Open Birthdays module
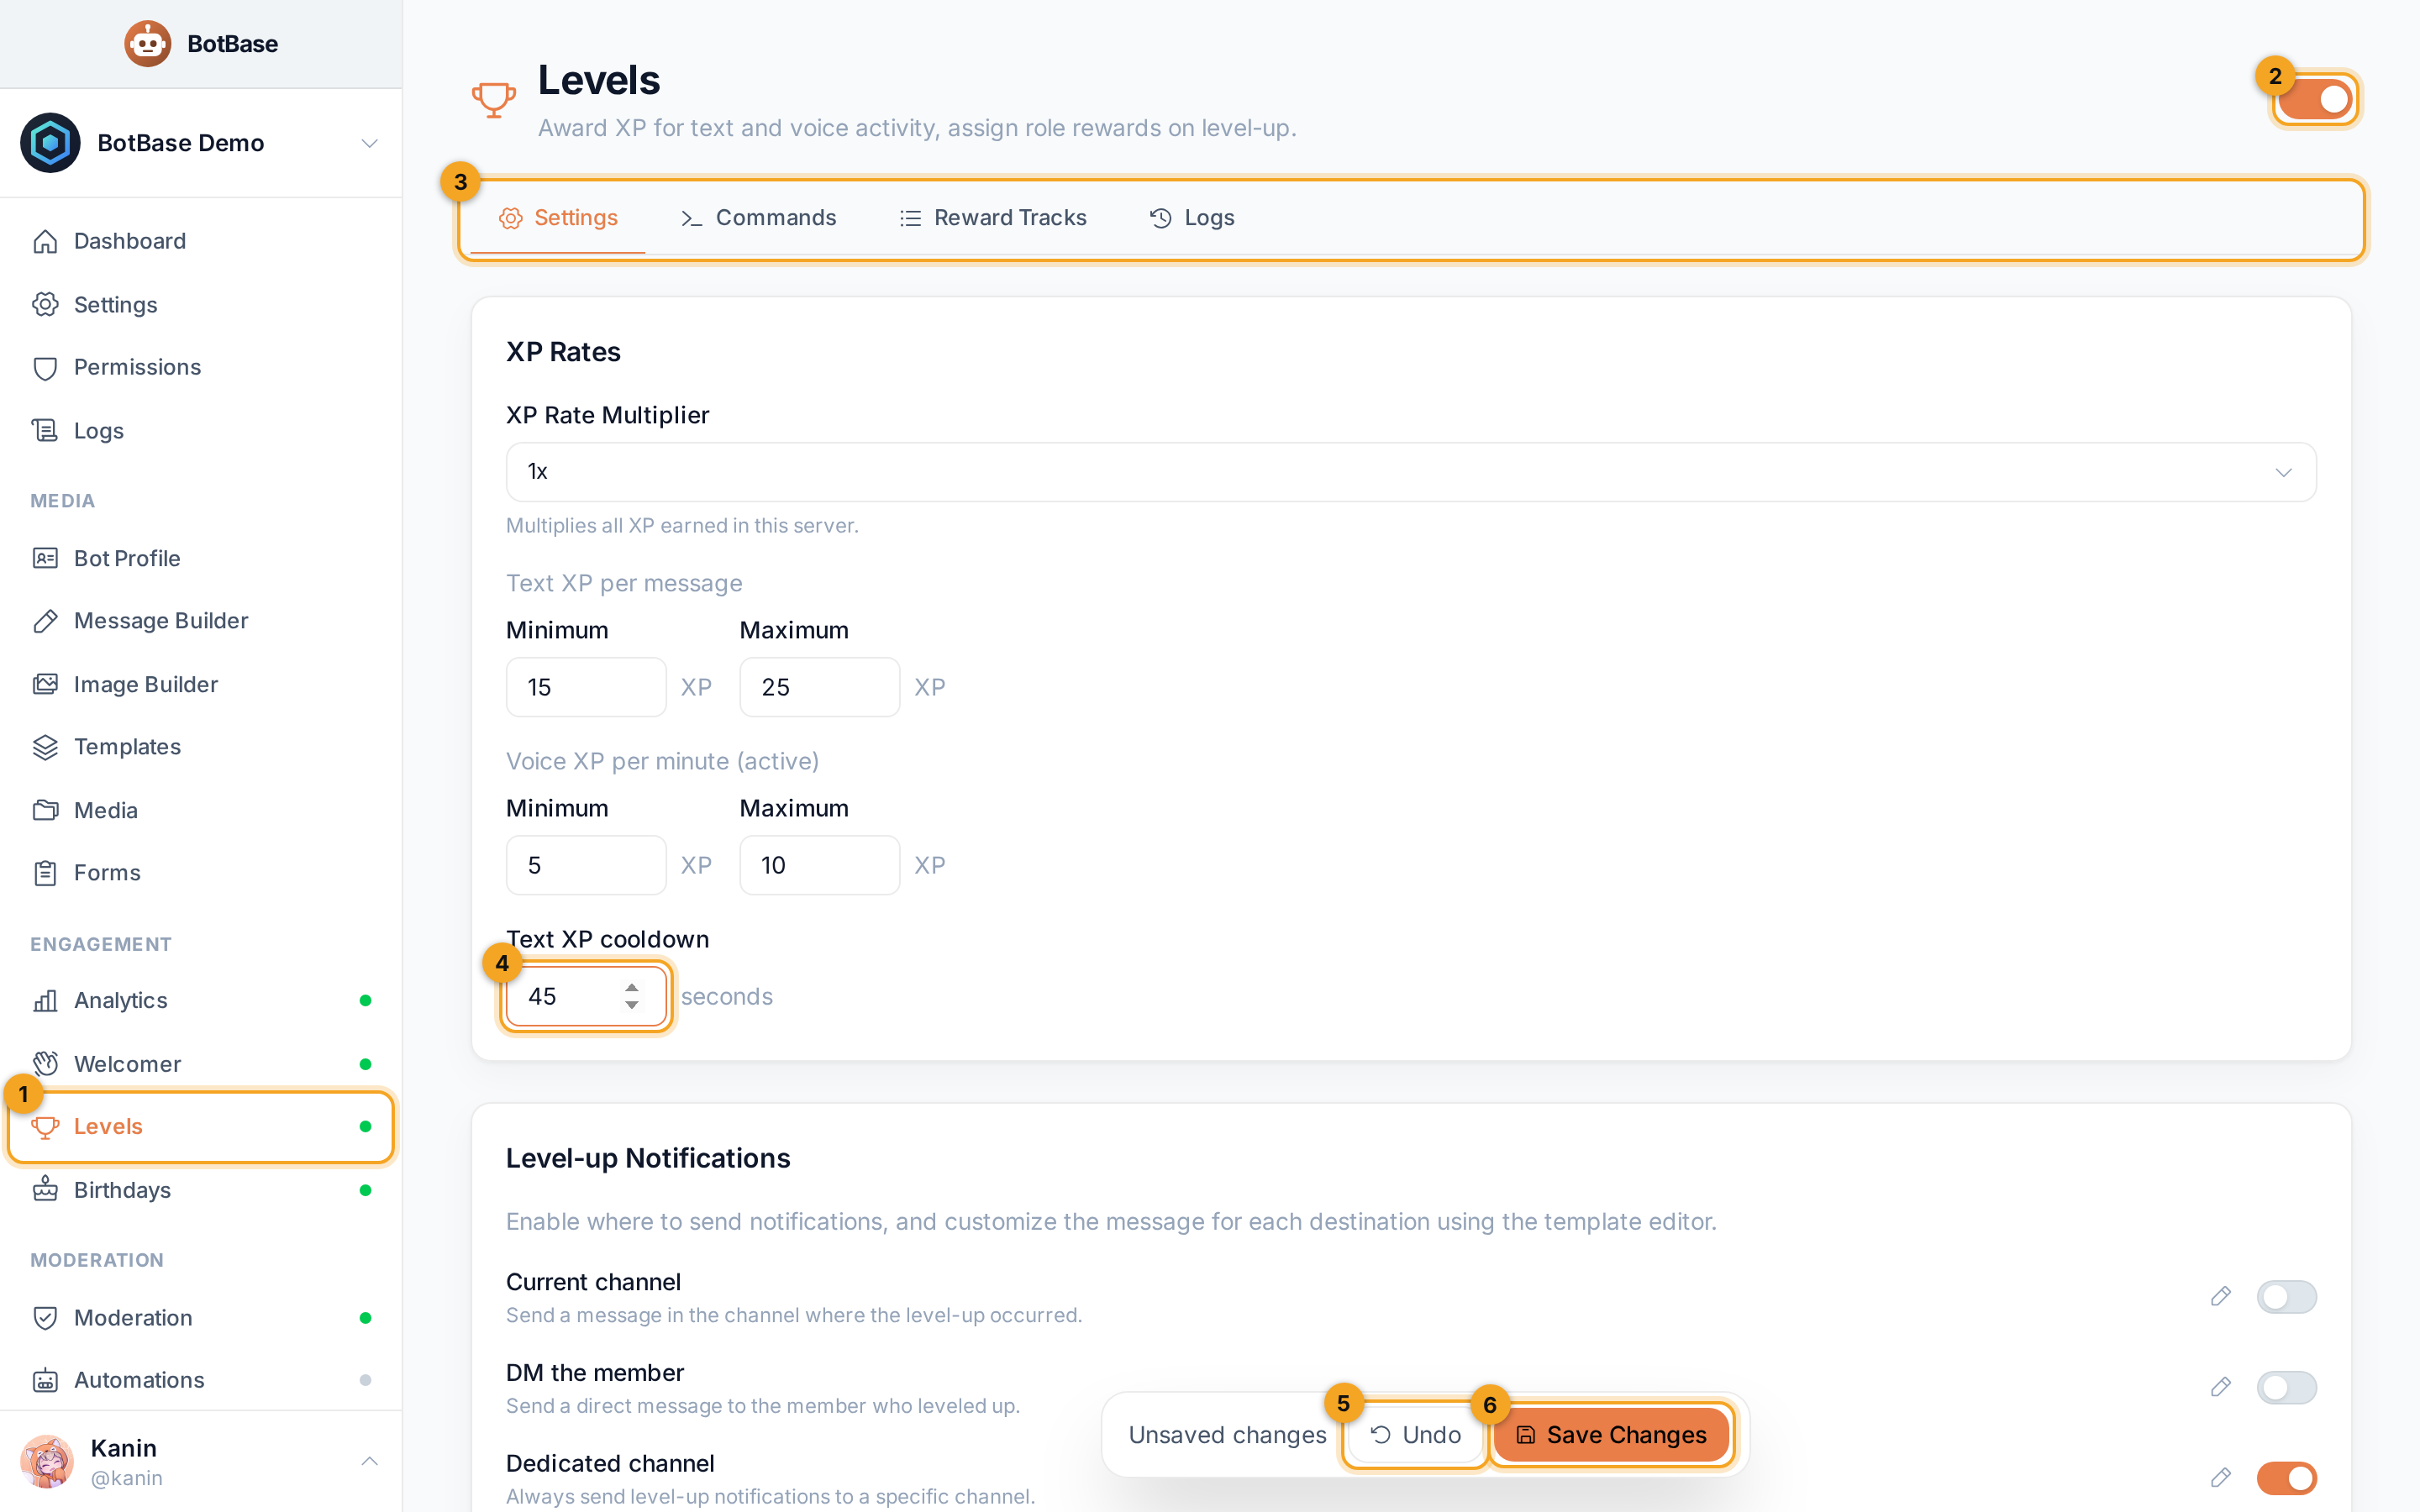This screenshot has height=1512, width=2420. point(201,1190)
